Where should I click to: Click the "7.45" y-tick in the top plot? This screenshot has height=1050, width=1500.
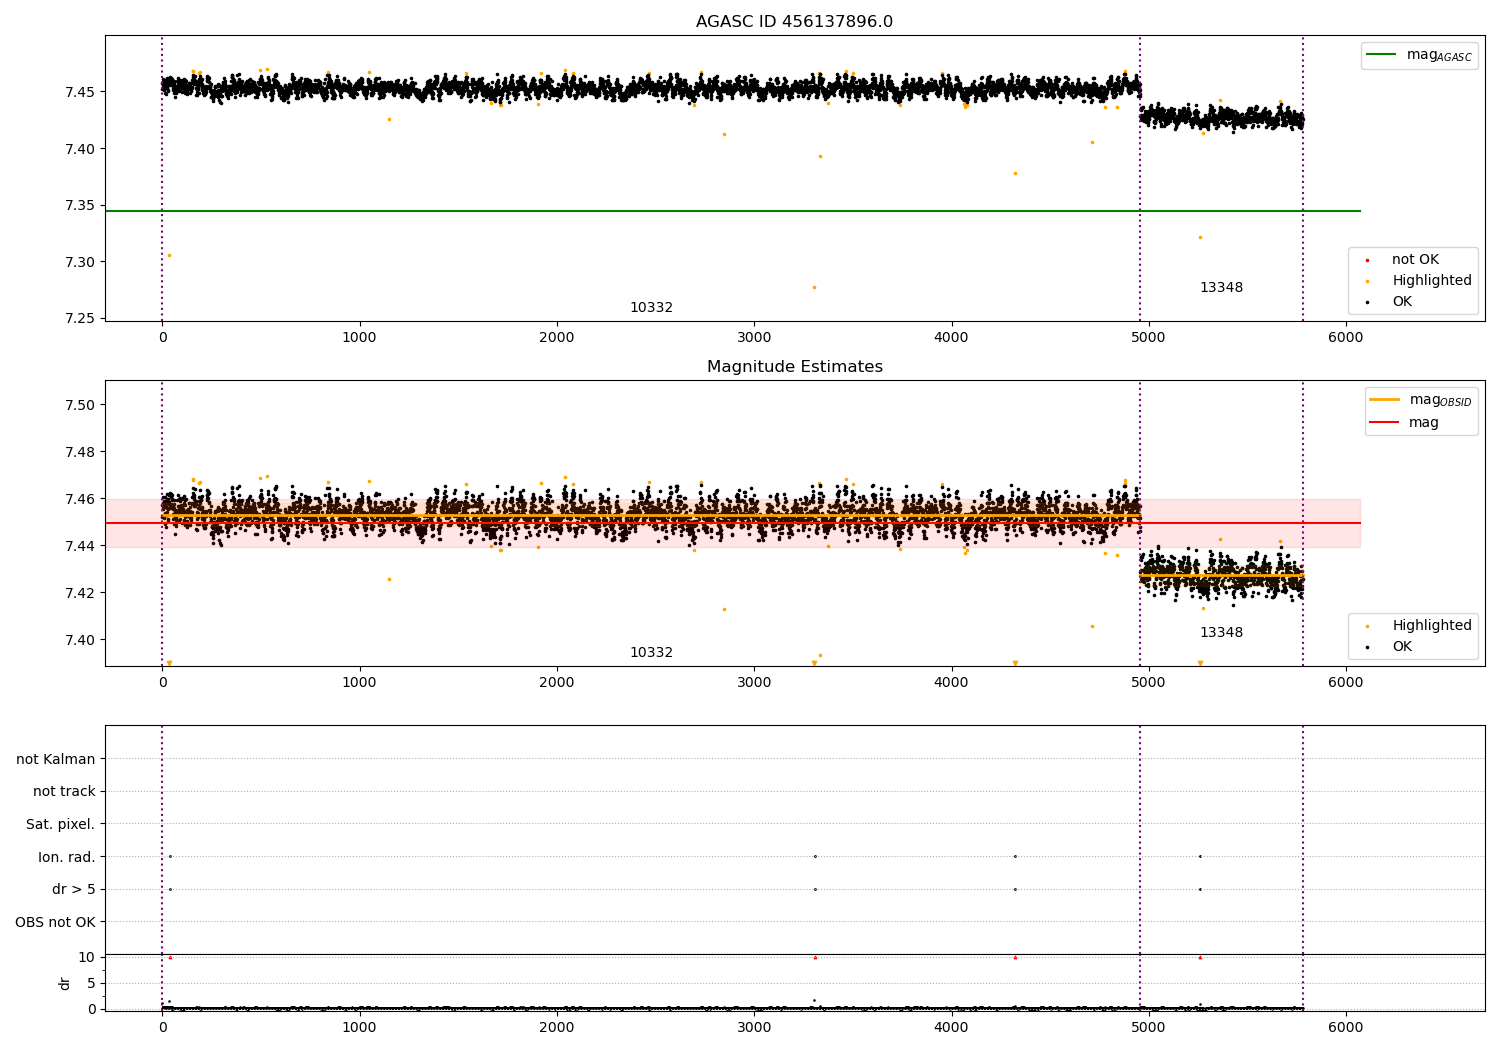click(x=80, y=93)
